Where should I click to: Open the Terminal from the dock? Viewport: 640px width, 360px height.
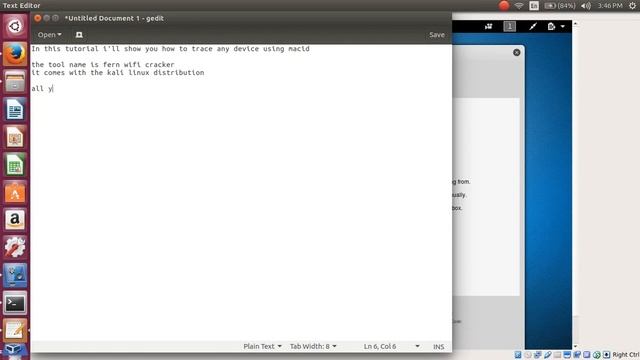pos(15,303)
